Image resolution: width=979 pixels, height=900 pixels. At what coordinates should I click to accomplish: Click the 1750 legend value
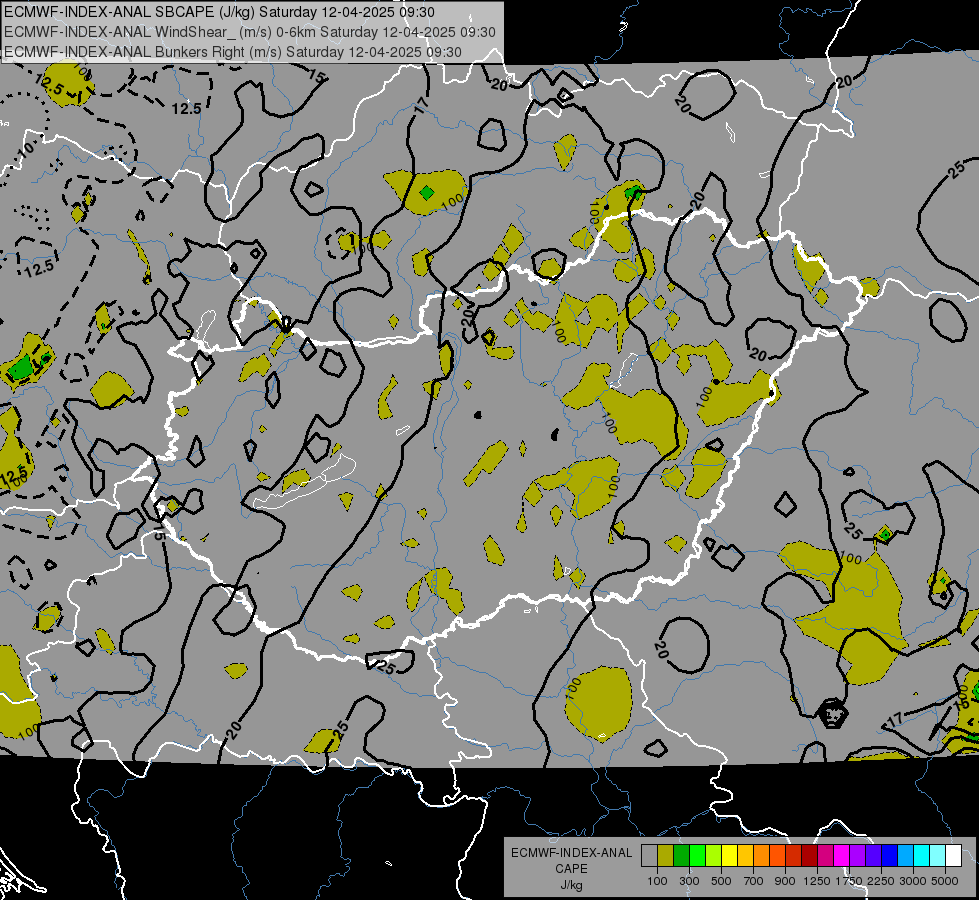point(849,881)
